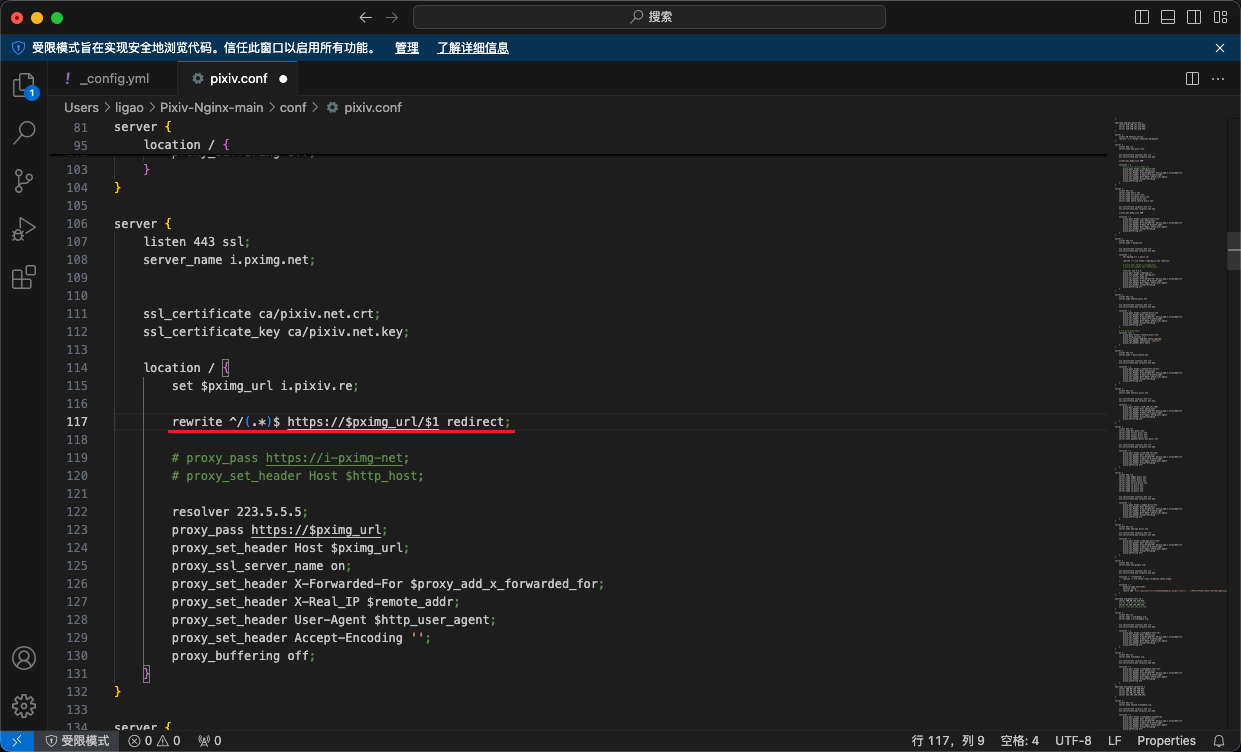Open the customize layout icon
Image resolution: width=1241 pixels, height=752 pixels.
(1220, 17)
